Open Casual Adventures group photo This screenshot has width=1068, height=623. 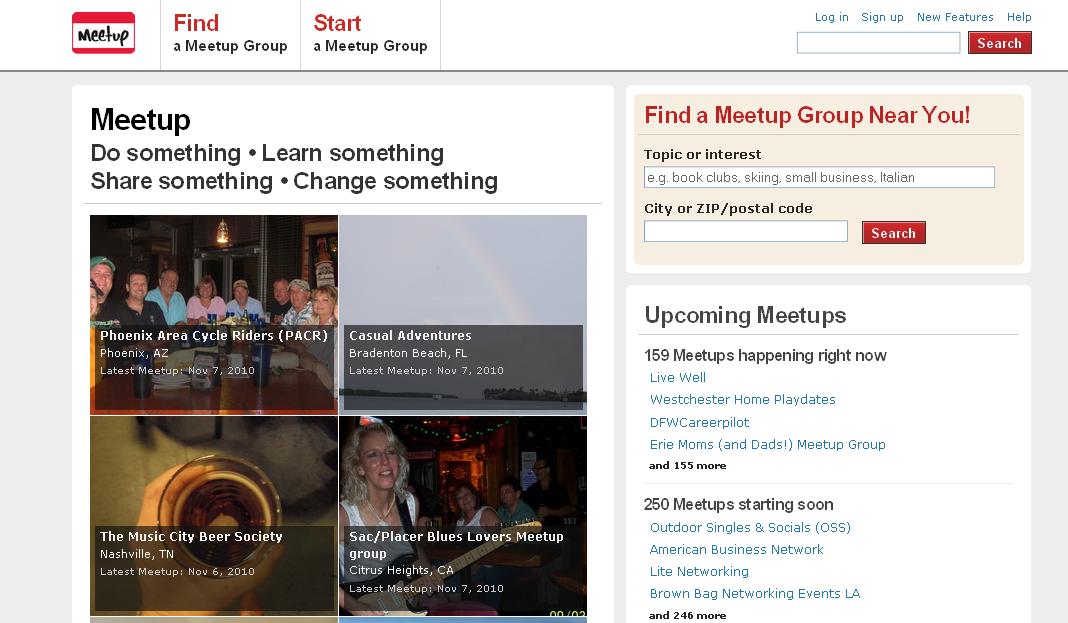tap(463, 315)
